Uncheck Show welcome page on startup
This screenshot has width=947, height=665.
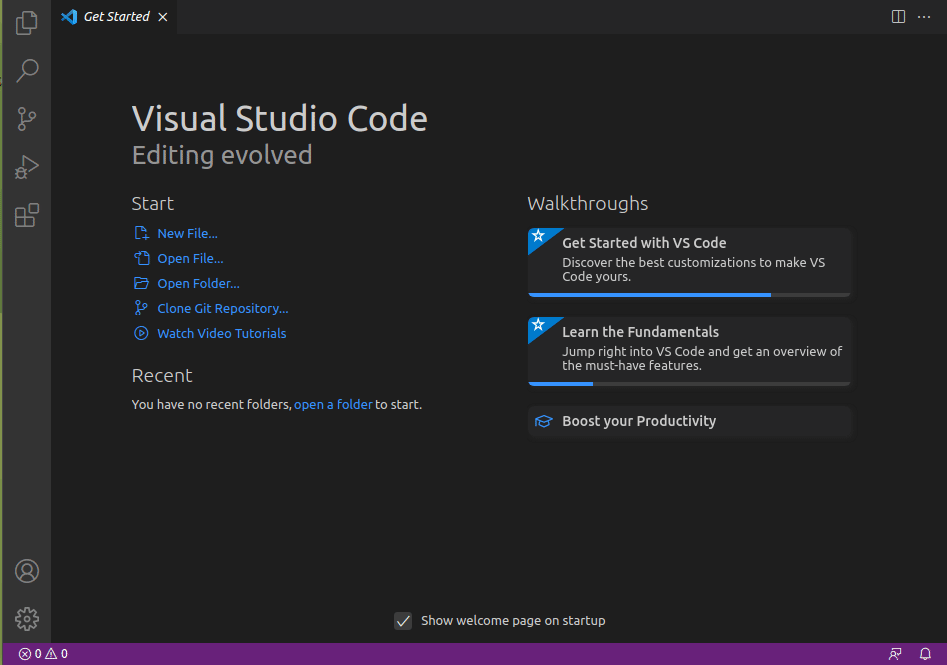[403, 620]
